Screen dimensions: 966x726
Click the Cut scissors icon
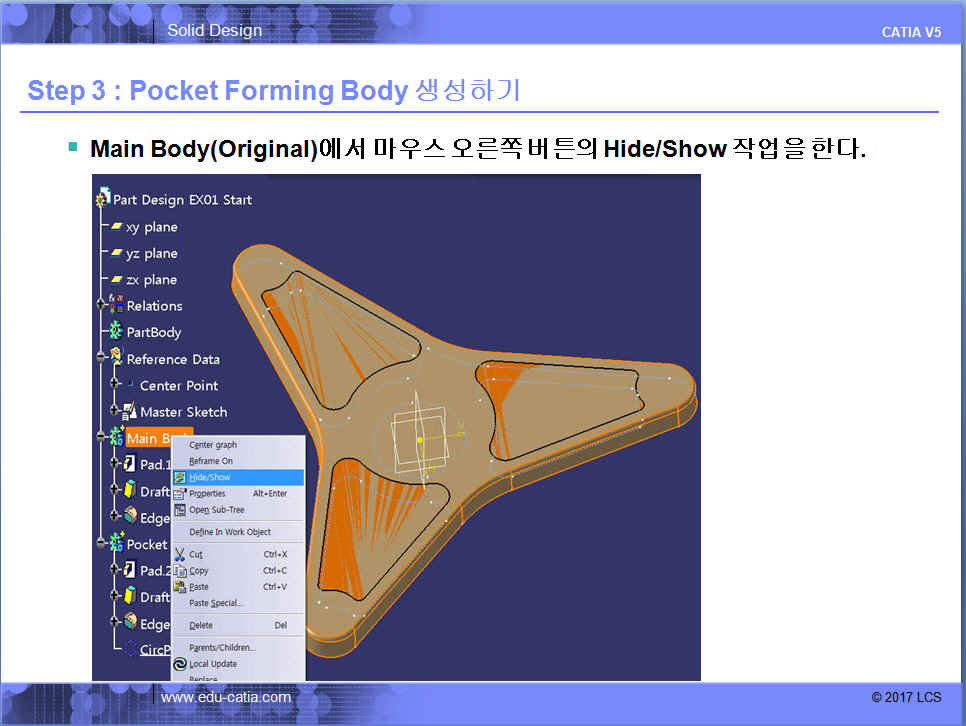pos(180,554)
